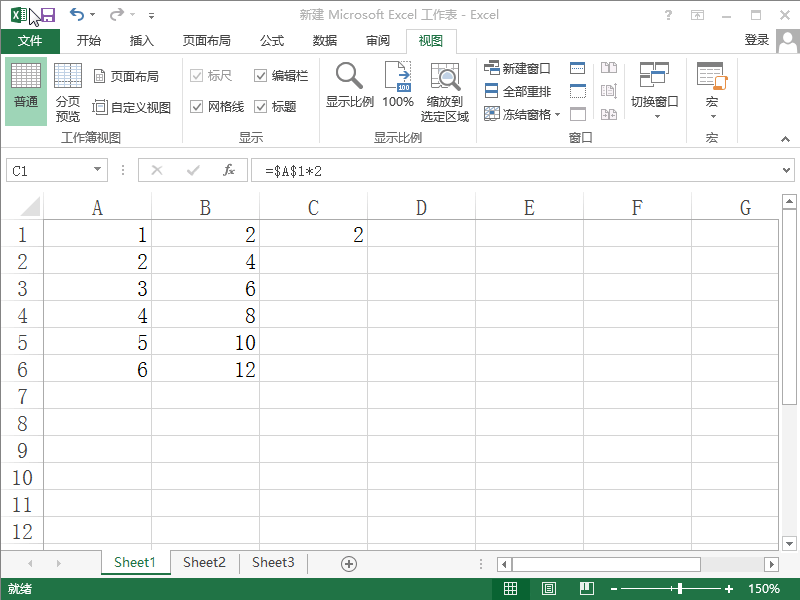Click the Synchronous Scrolling icon
Screen dimensions: 800x600
[609, 91]
